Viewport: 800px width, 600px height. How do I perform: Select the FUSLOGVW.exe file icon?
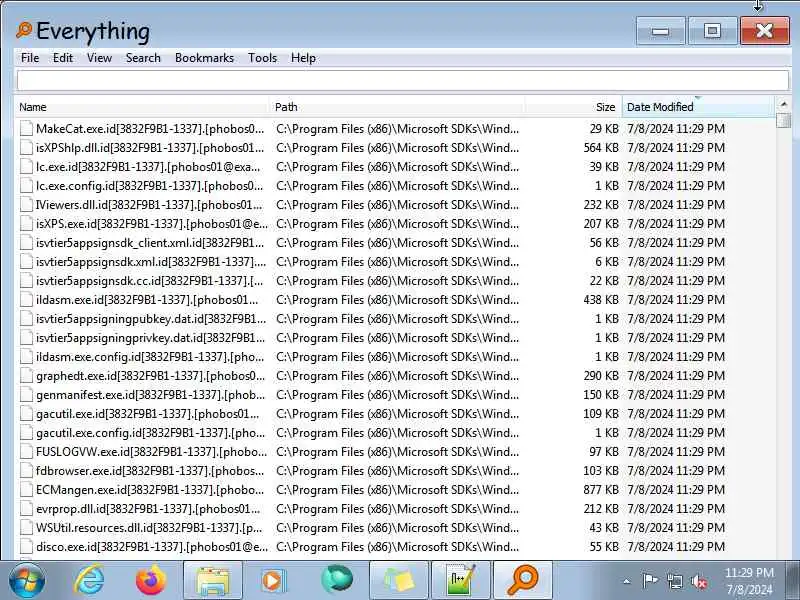(26, 452)
